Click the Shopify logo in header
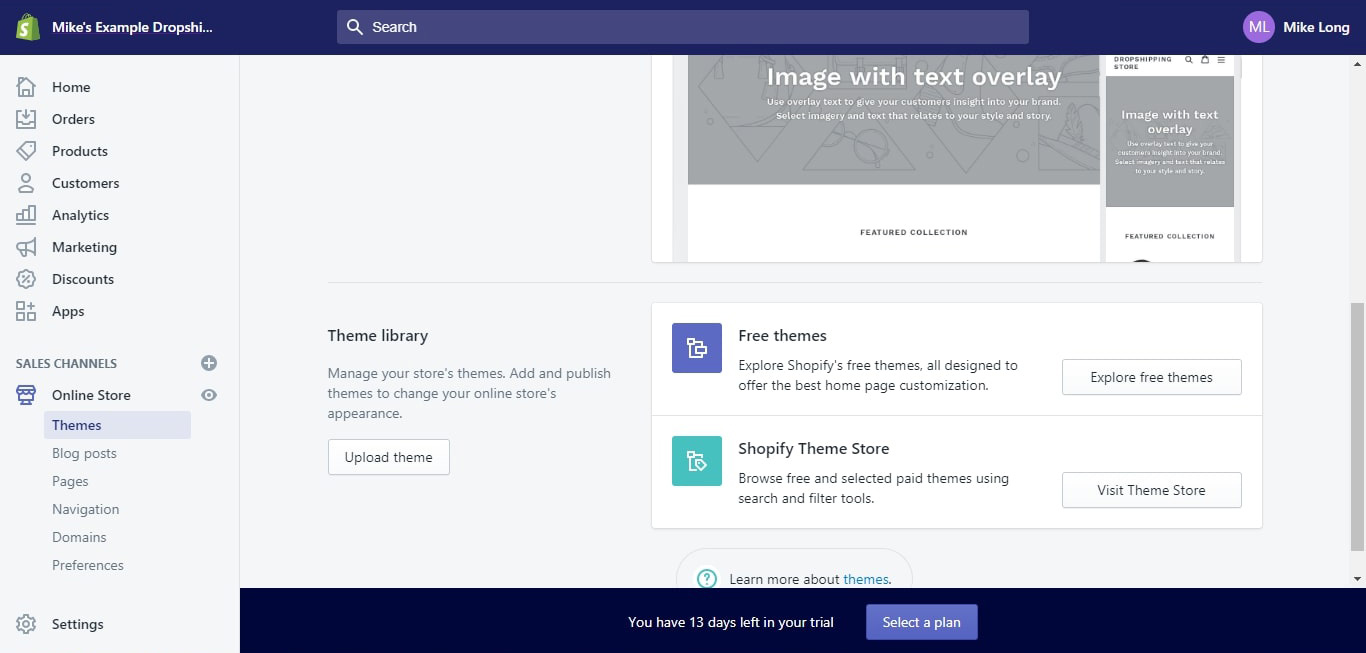1366x653 pixels. [27, 27]
